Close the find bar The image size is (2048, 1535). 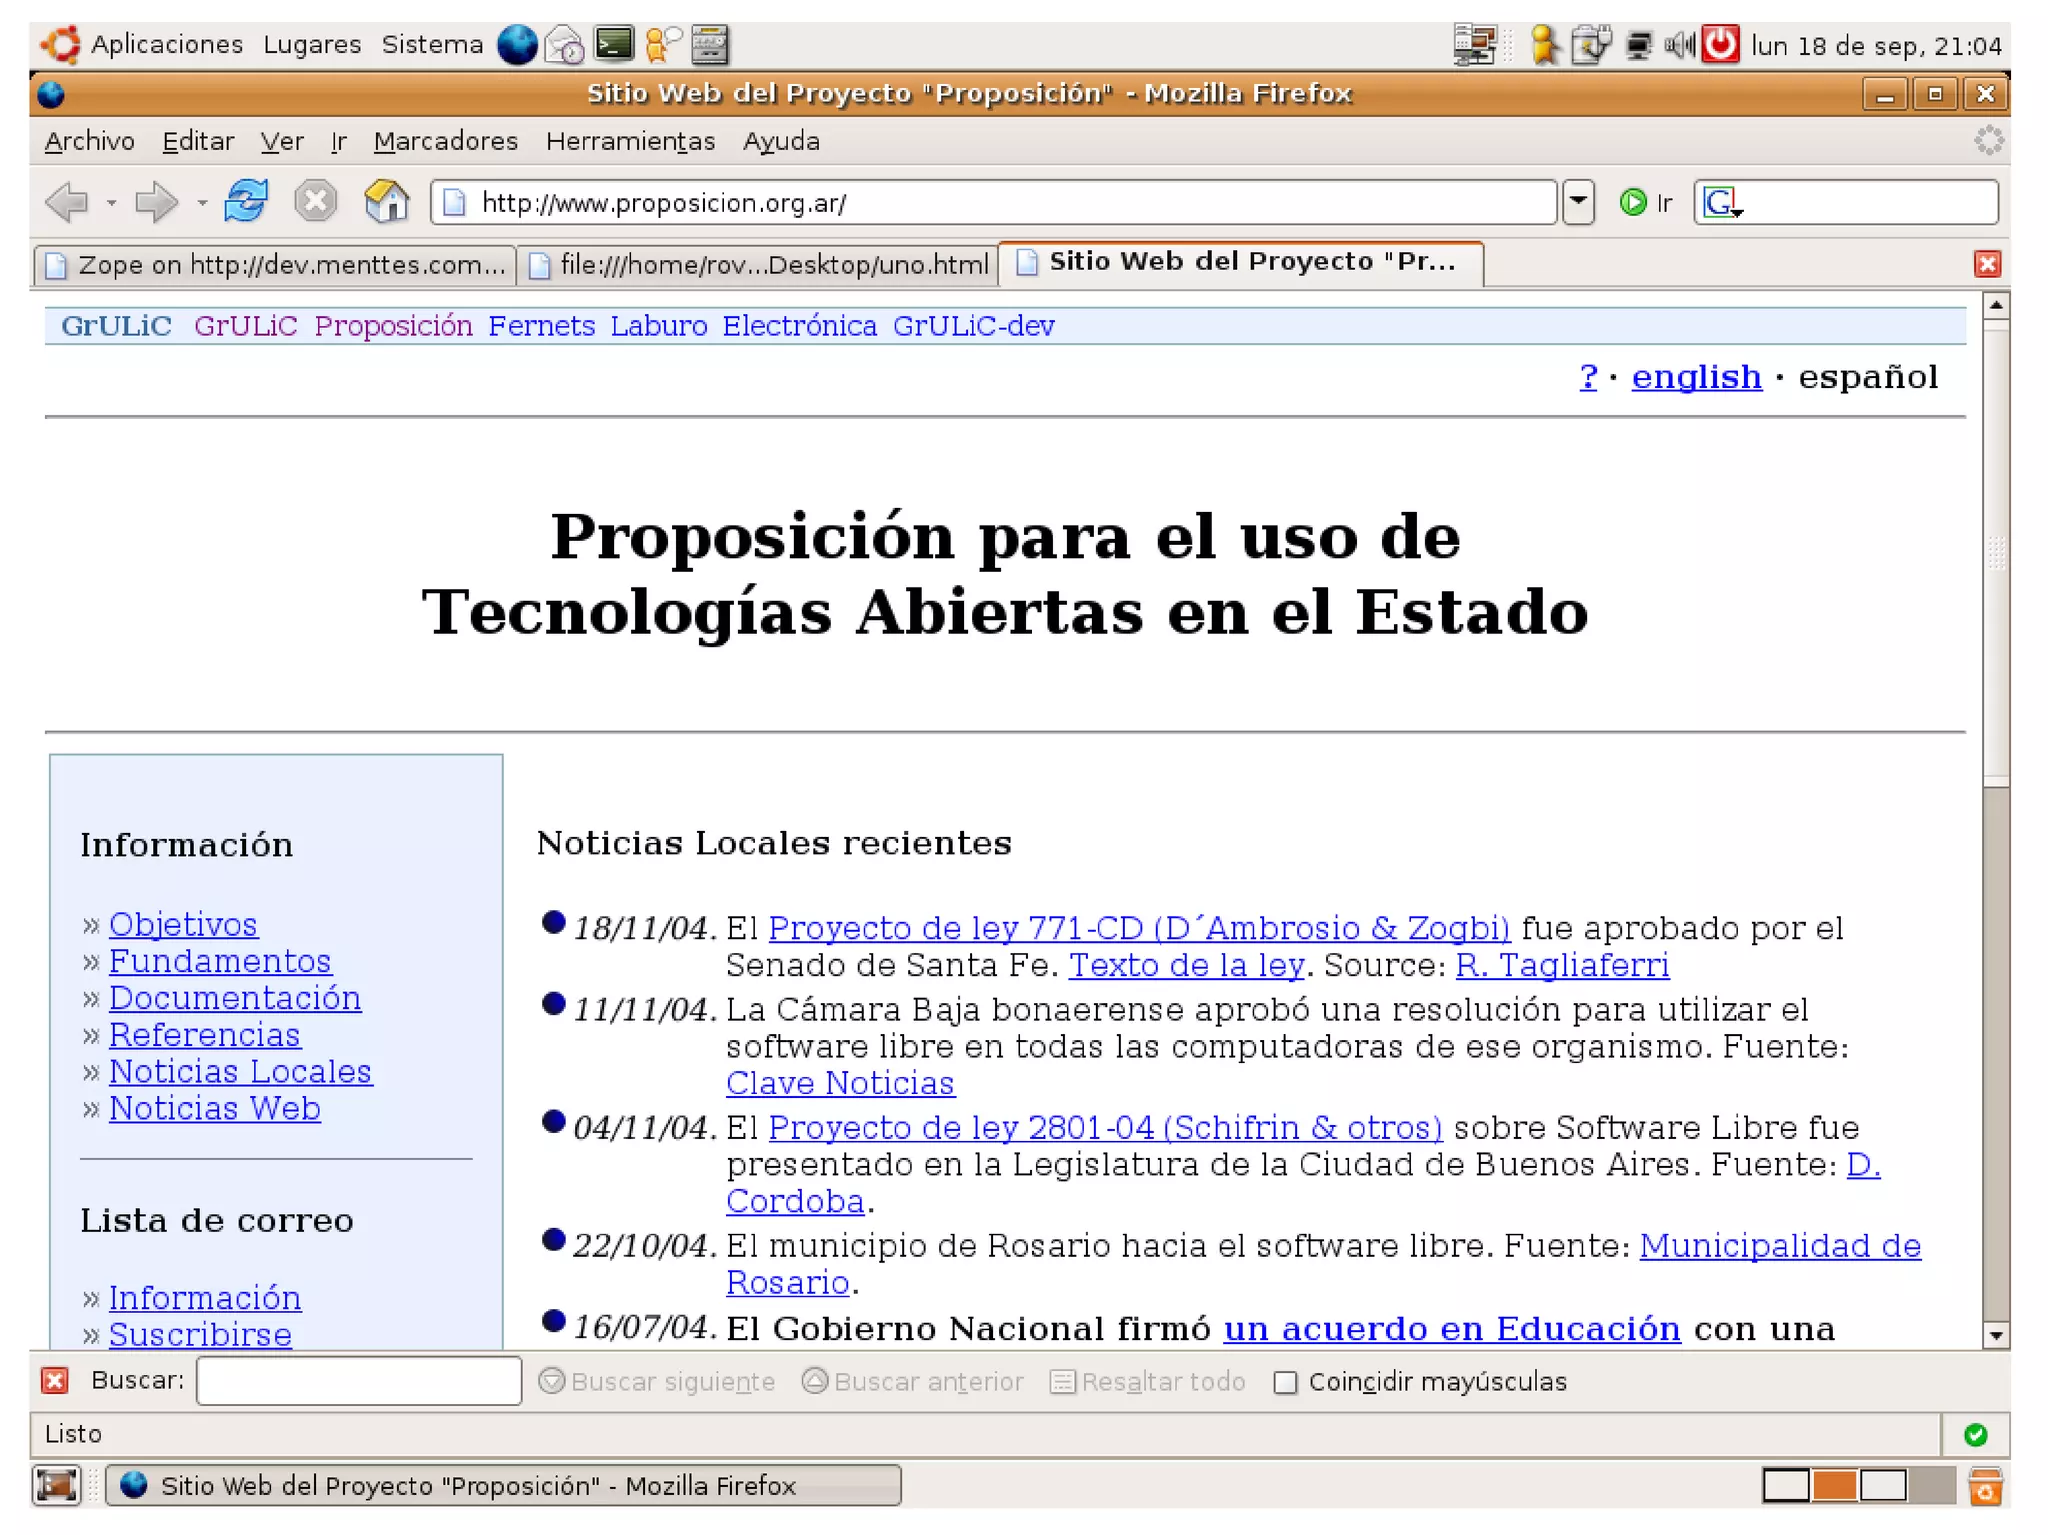point(55,1381)
